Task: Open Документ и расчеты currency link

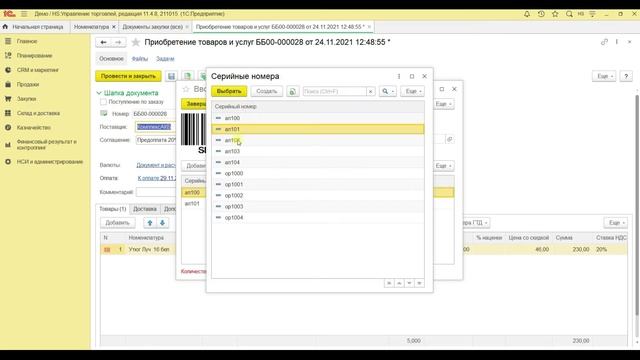Action: click(156, 165)
